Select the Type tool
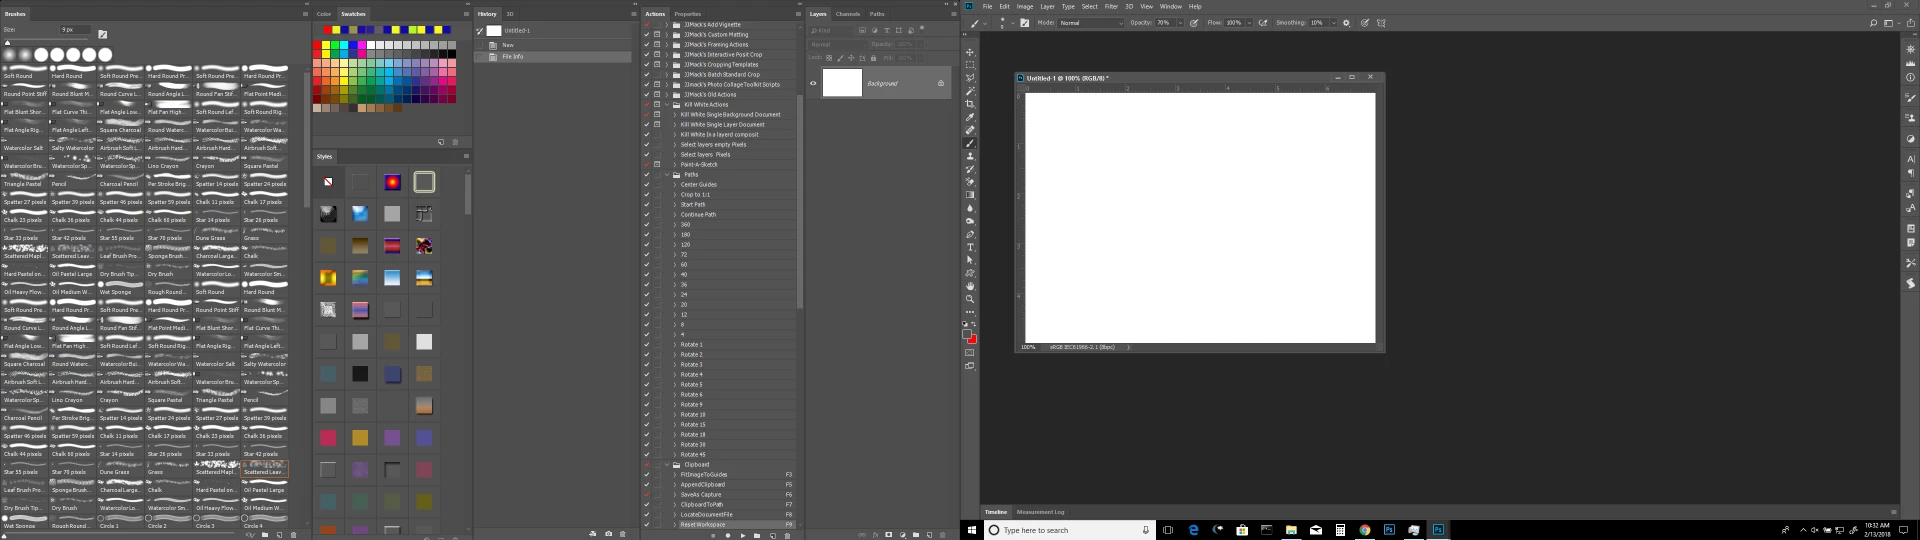This screenshot has width=1920, height=540. click(969, 247)
